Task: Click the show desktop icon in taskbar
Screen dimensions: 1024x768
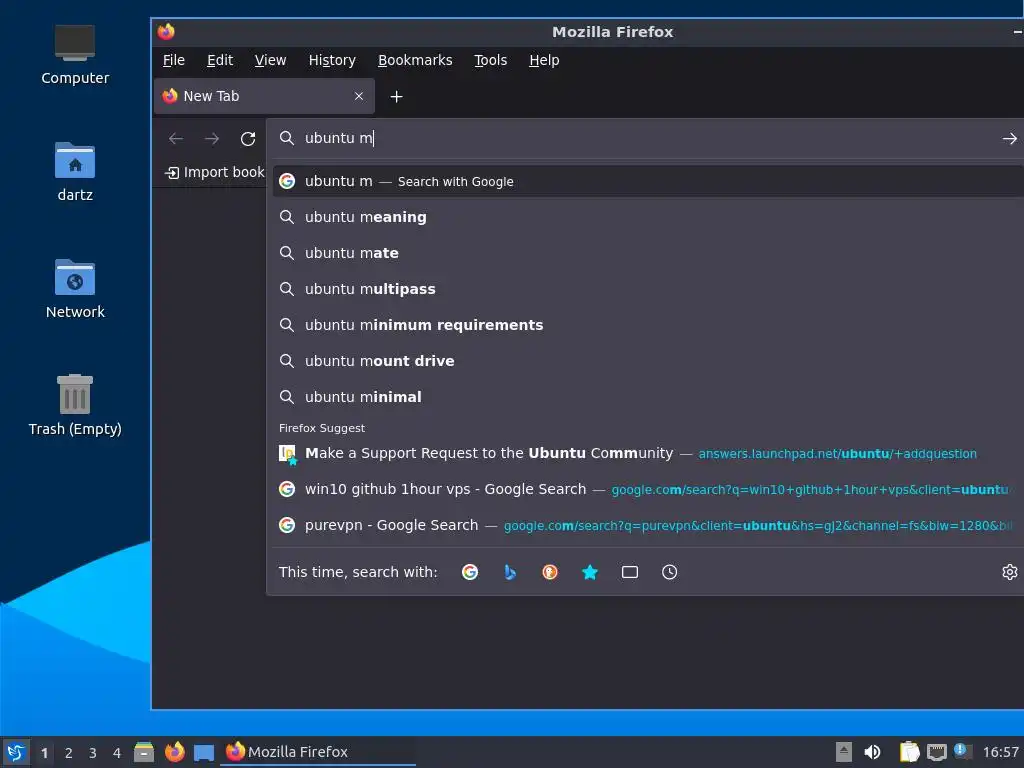Action: click(x=204, y=753)
